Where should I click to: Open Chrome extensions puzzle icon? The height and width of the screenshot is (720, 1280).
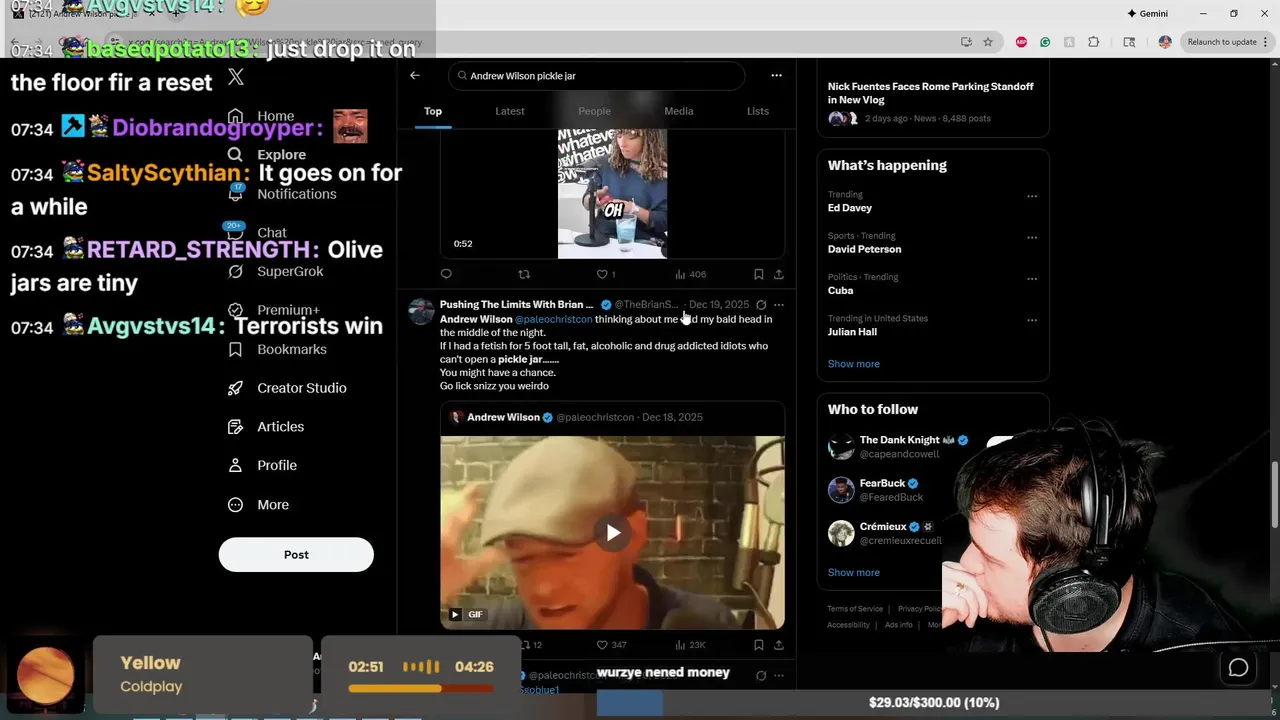(x=1093, y=42)
